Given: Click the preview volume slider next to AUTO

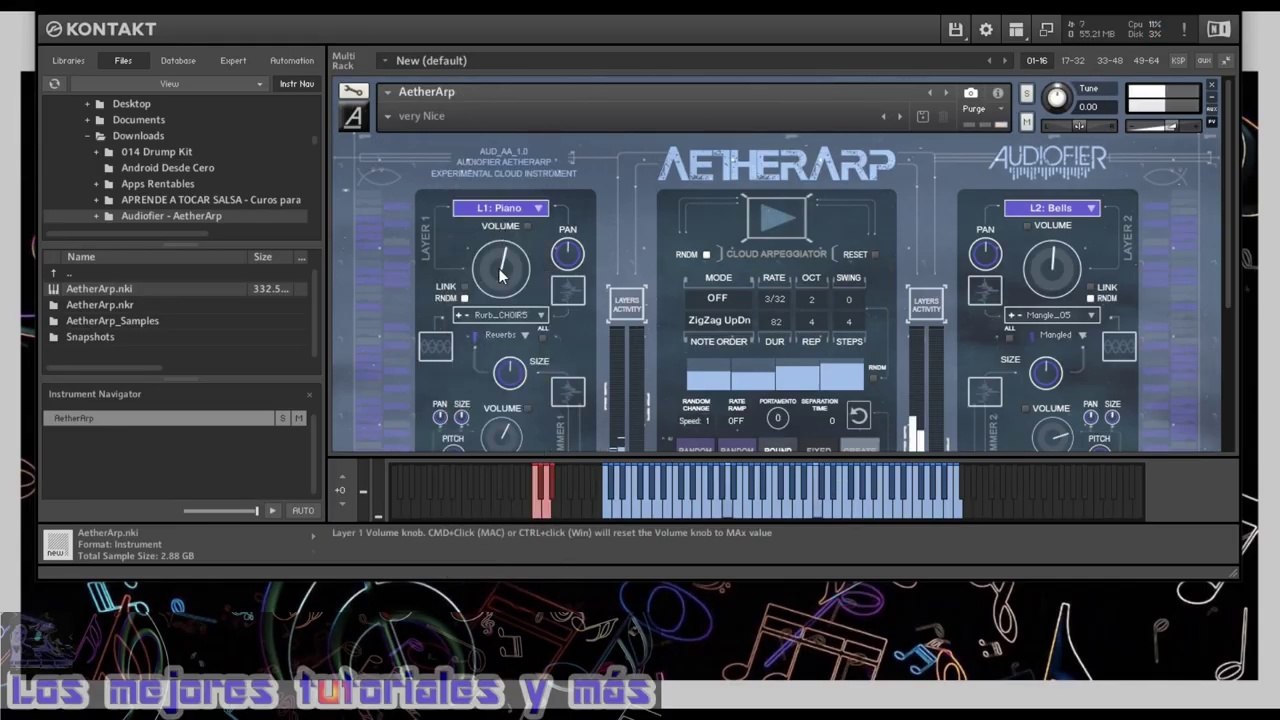Looking at the screenshot, I should pyautogui.click(x=221, y=511).
